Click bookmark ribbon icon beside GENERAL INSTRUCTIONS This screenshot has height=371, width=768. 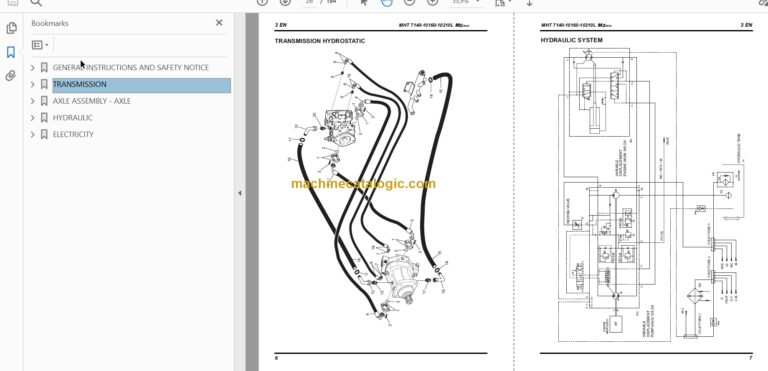44,68
